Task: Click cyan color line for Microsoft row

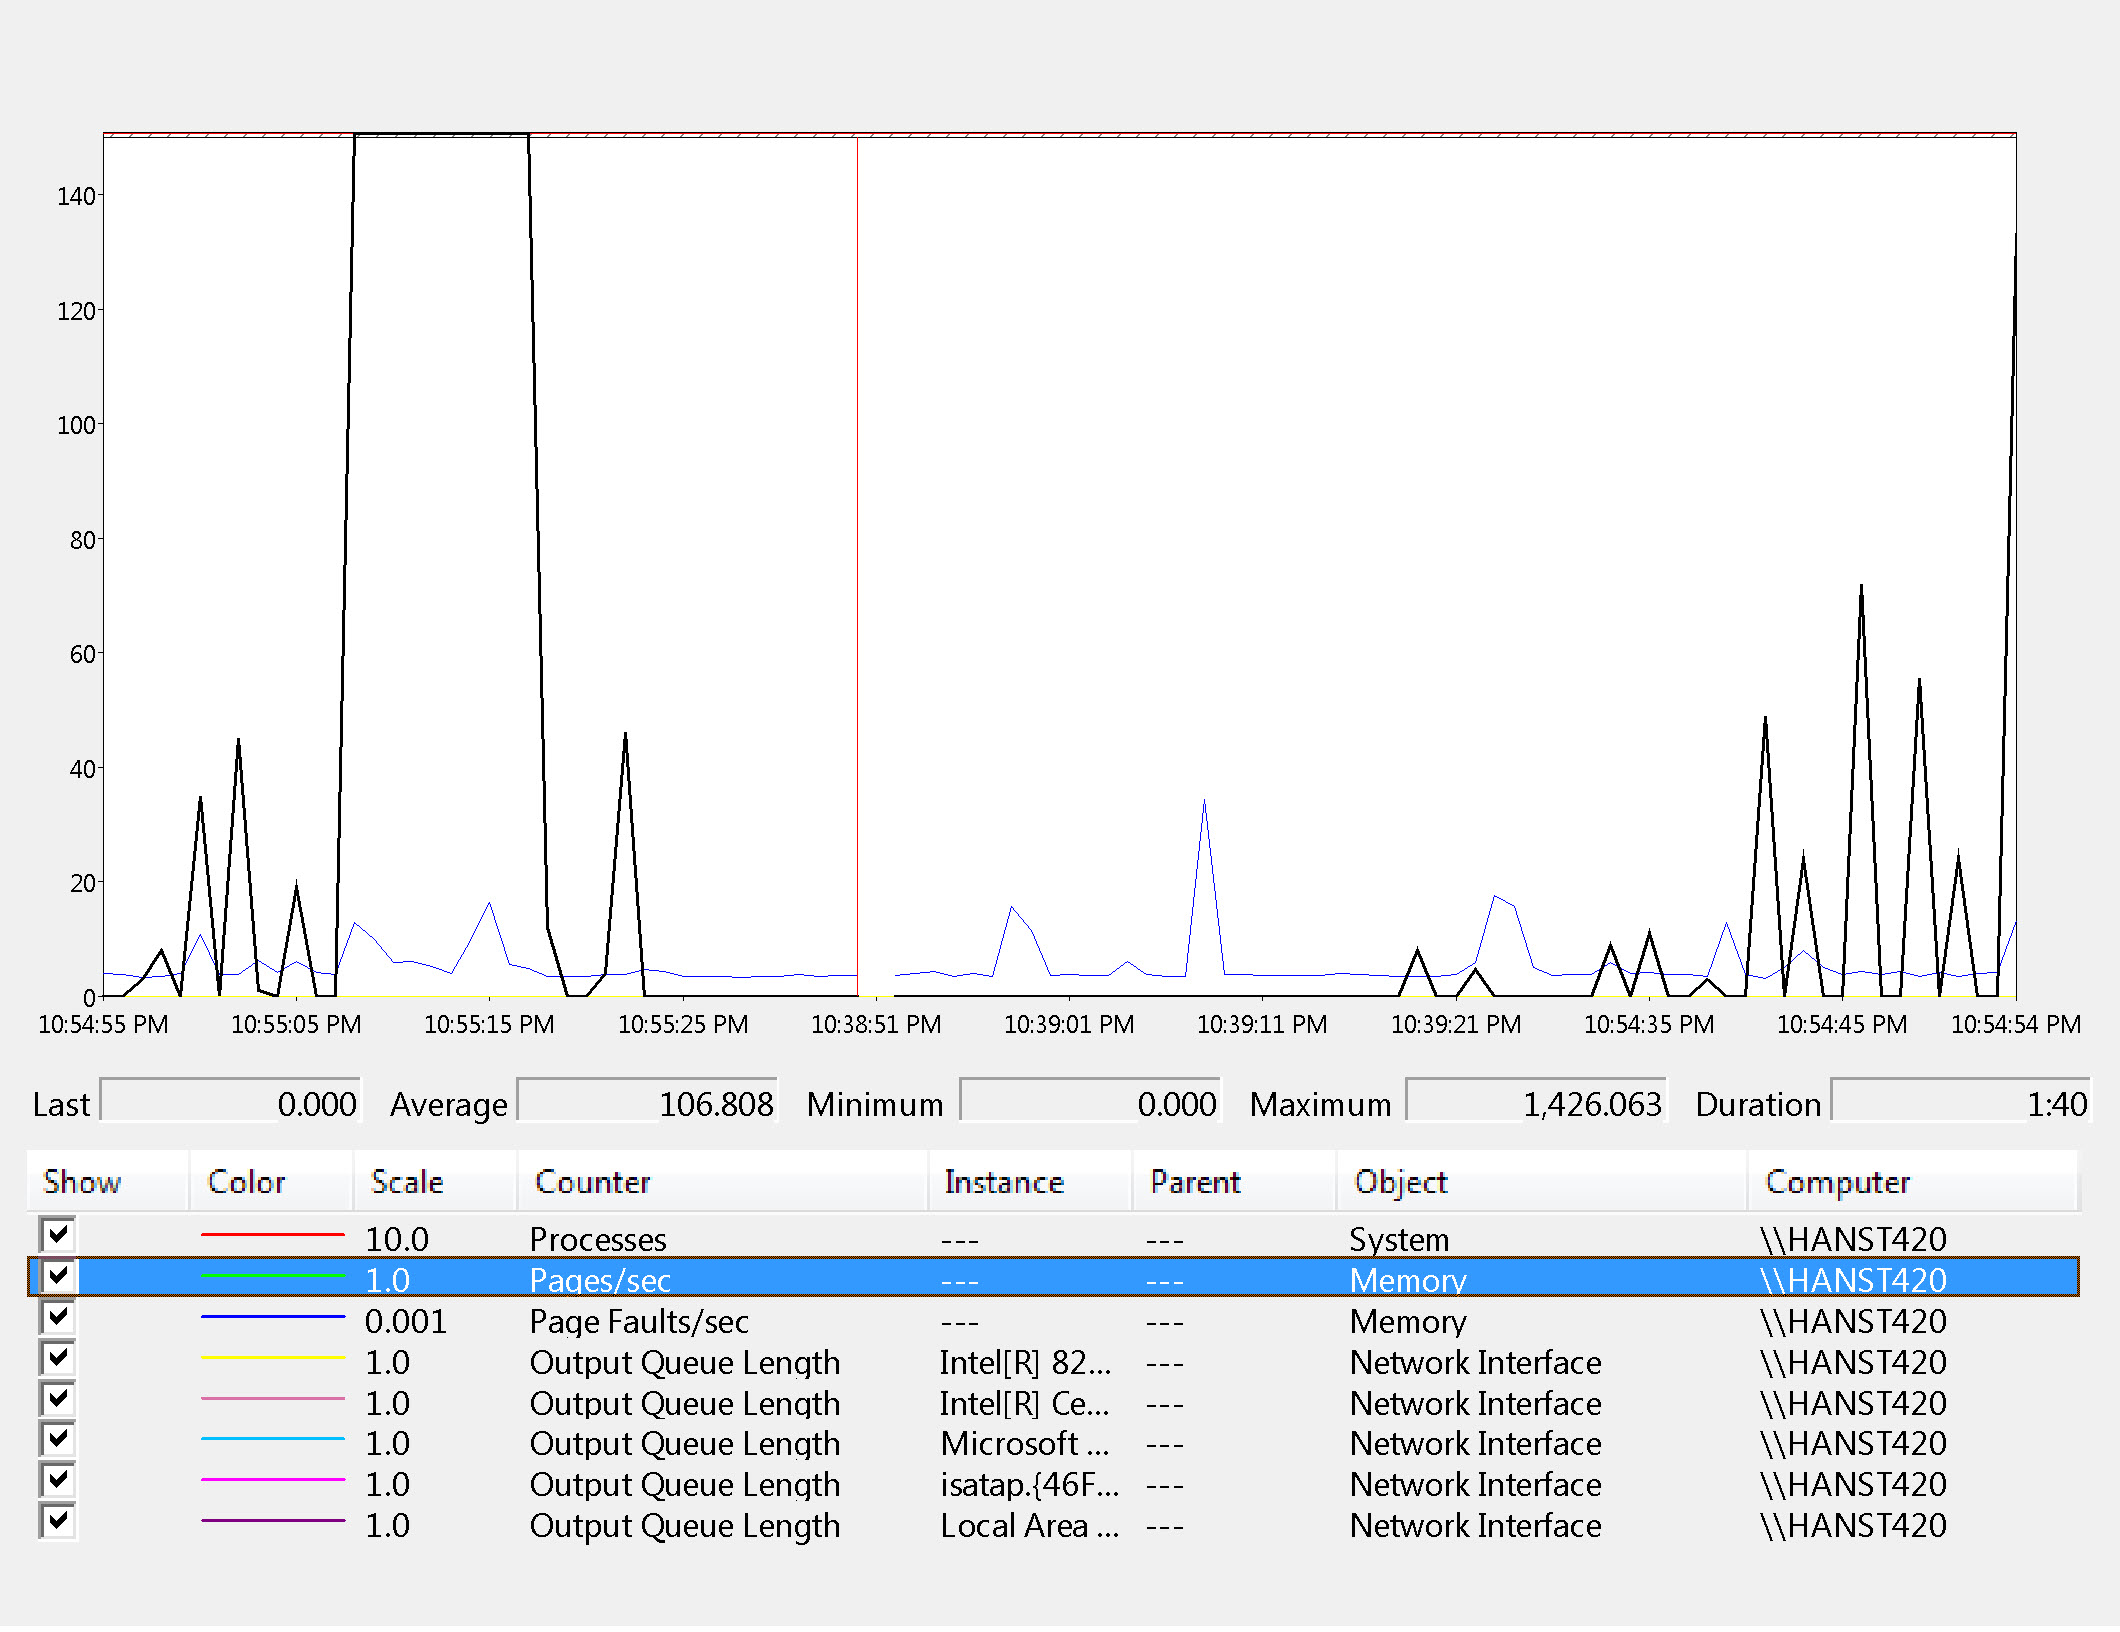Action: coord(272,1439)
